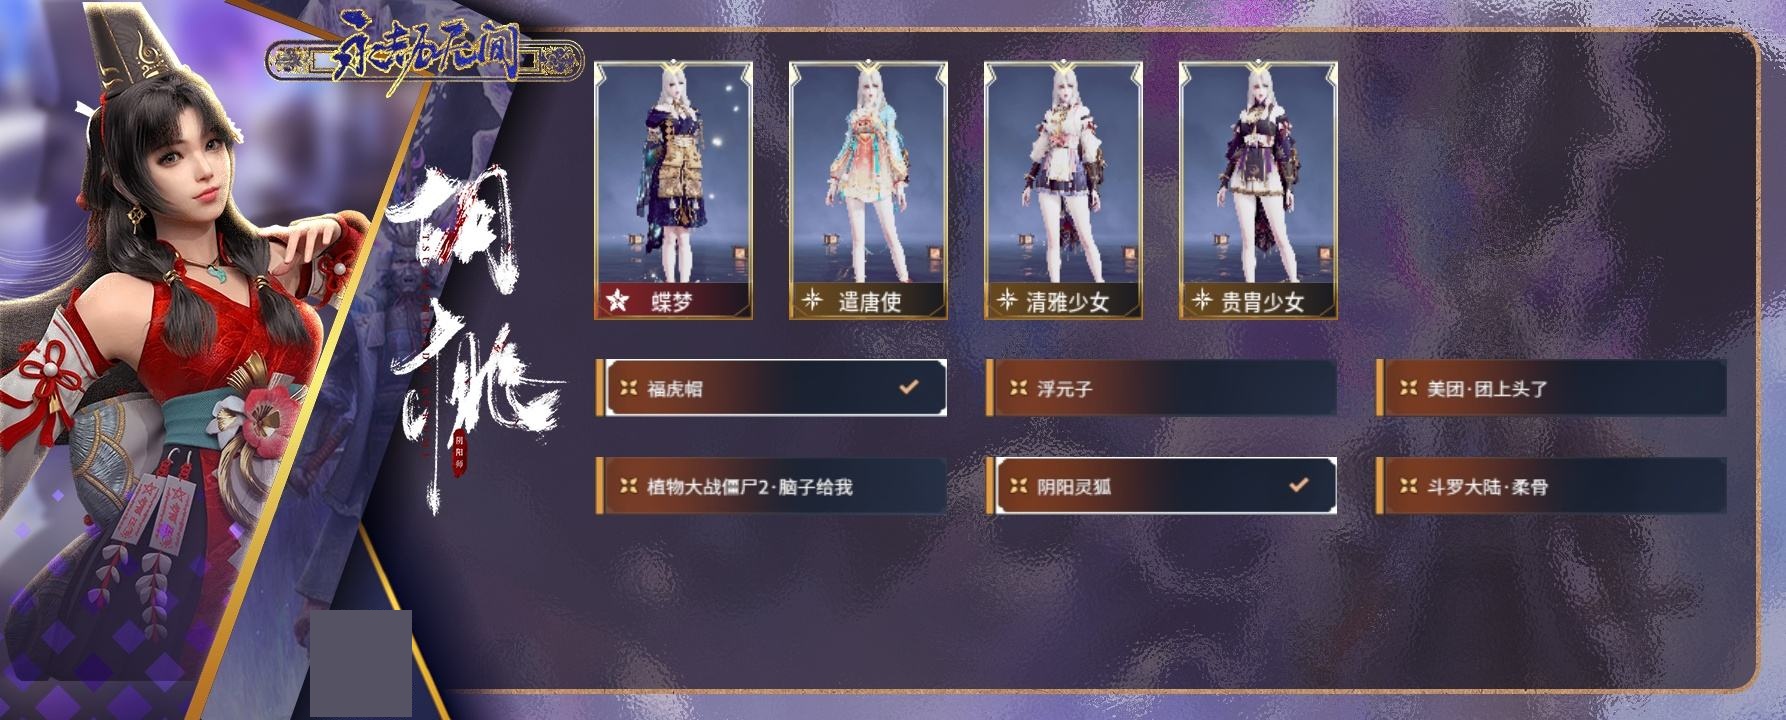Click the star rarity icon beside 蝶梦
This screenshot has width=1786, height=720.
618,300
